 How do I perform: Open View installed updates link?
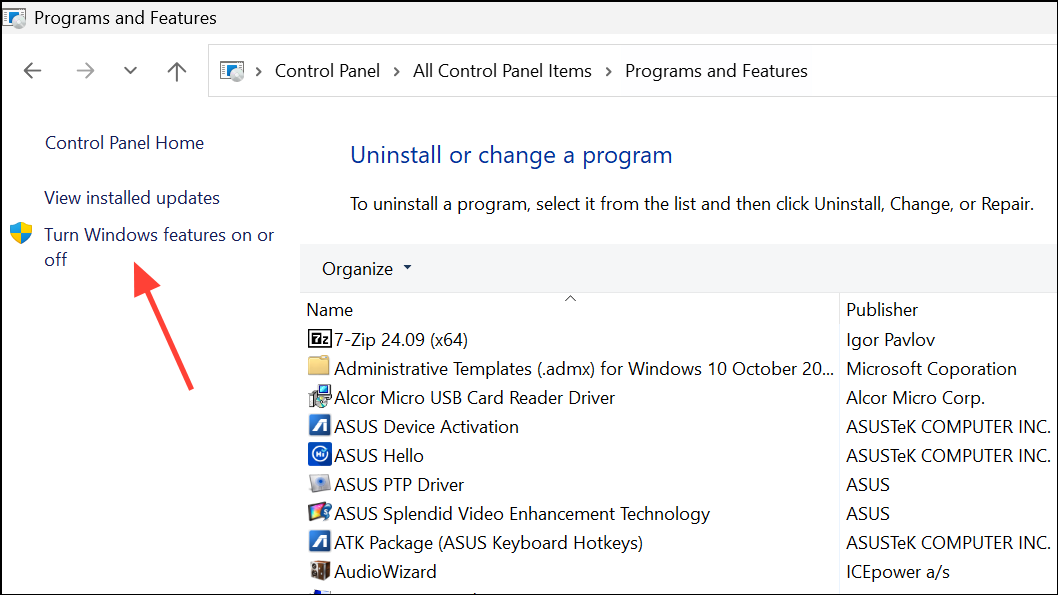132,198
